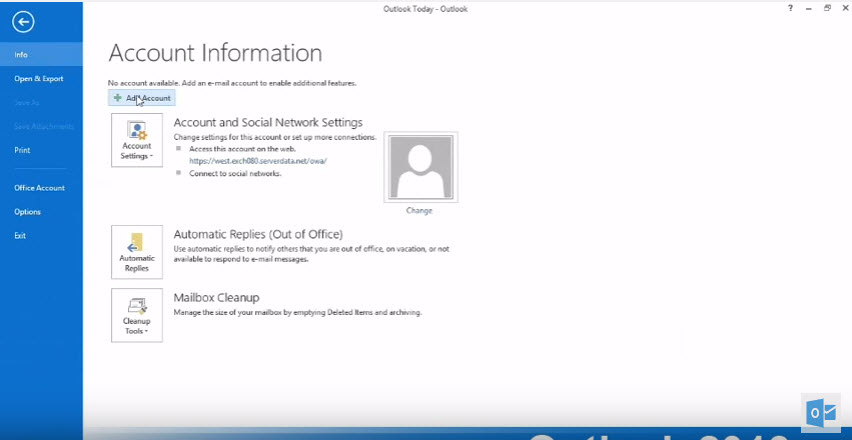Click Connect to social networks text
This screenshot has width=852, height=440.
click(x=235, y=174)
